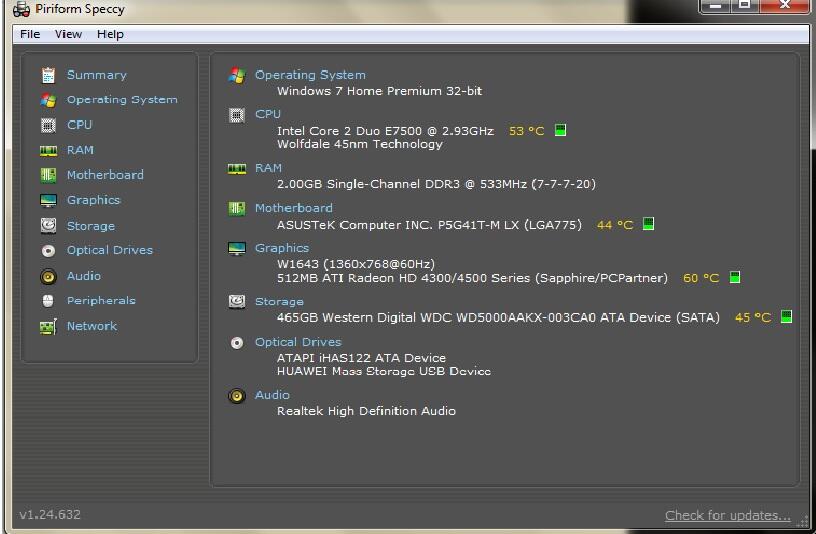Image resolution: width=816 pixels, height=534 pixels.
Task: Click the CPU chip icon in sidebar
Action: pos(48,125)
